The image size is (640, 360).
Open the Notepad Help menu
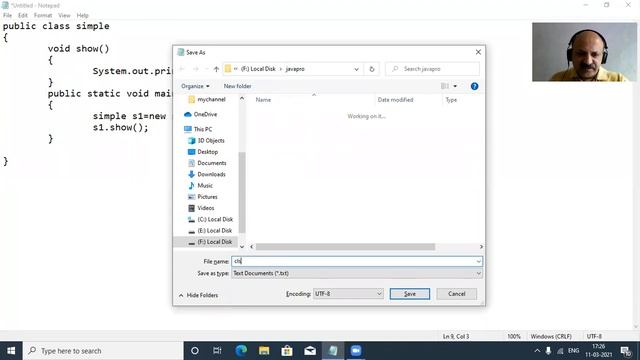[x=82, y=15]
